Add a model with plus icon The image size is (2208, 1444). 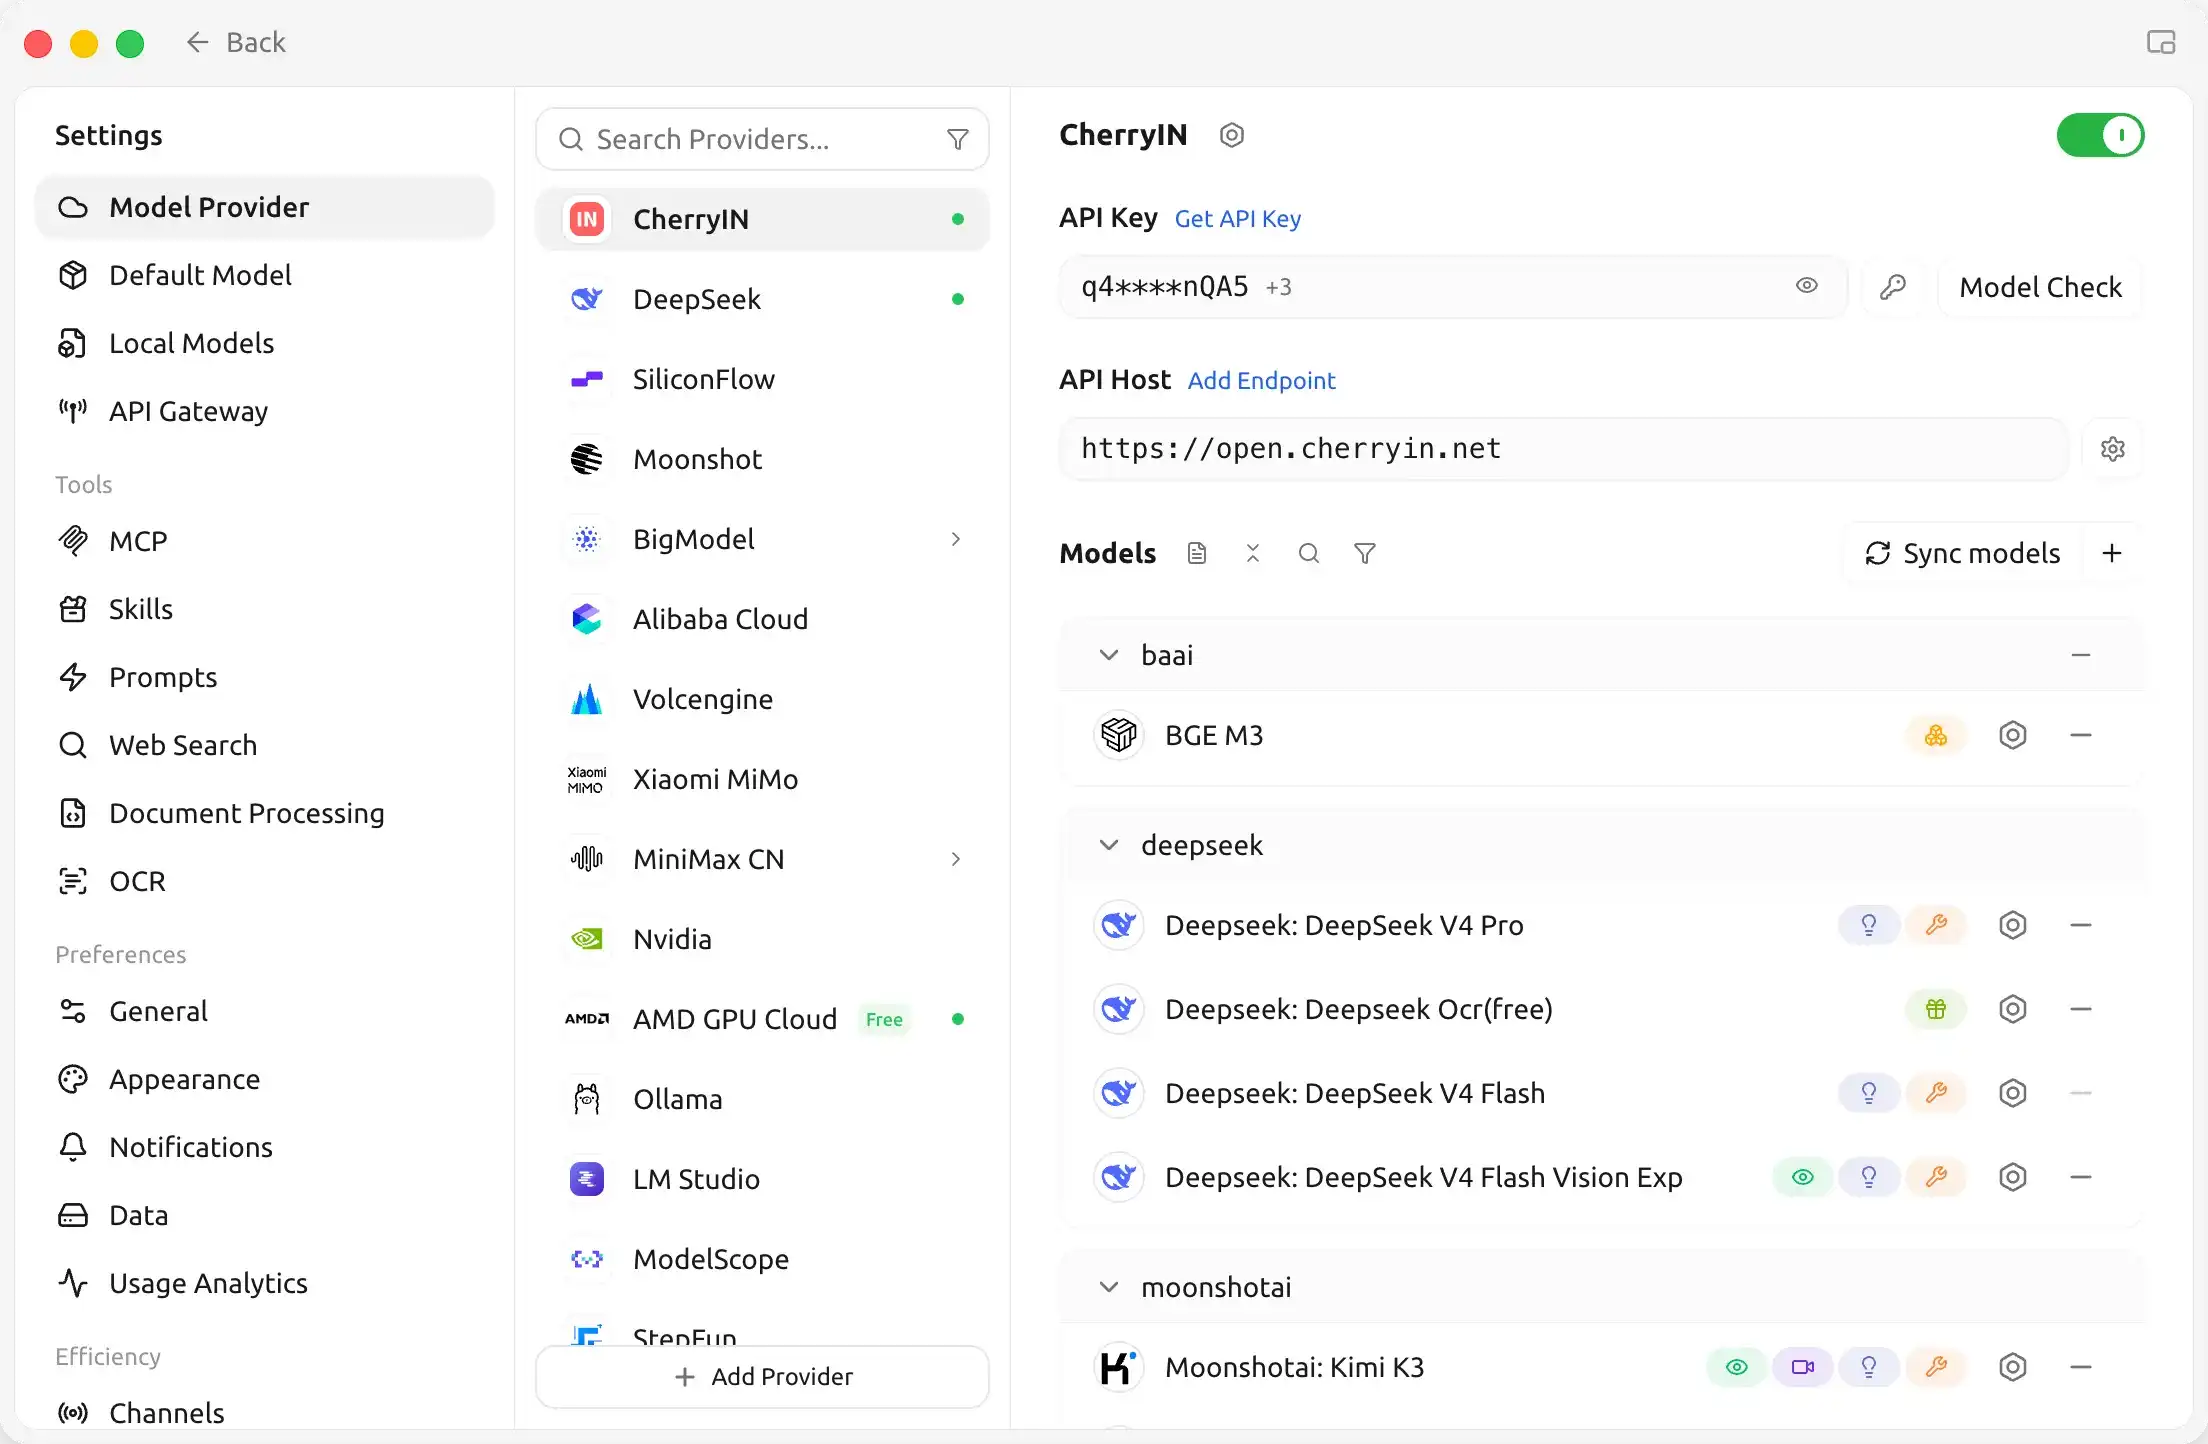(2111, 553)
